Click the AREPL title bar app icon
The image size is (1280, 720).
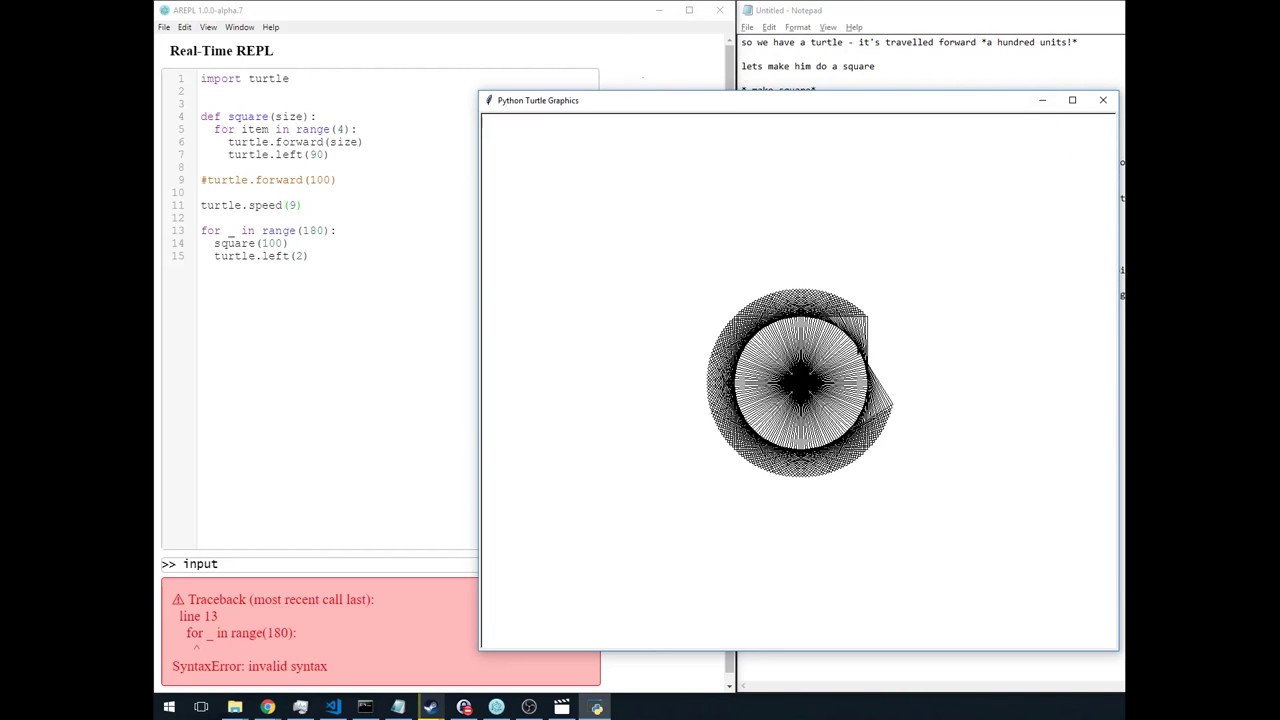165,11
